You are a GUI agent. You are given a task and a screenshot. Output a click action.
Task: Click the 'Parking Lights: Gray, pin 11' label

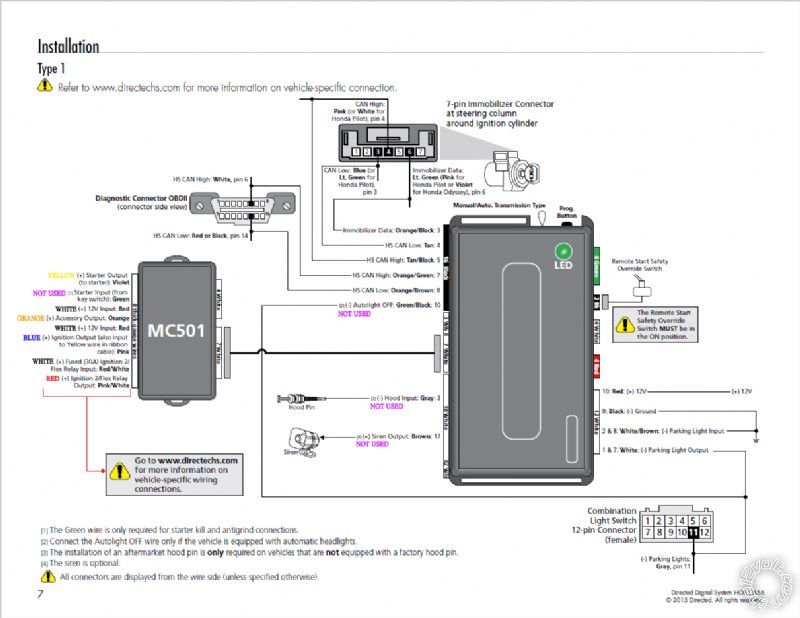666,563
